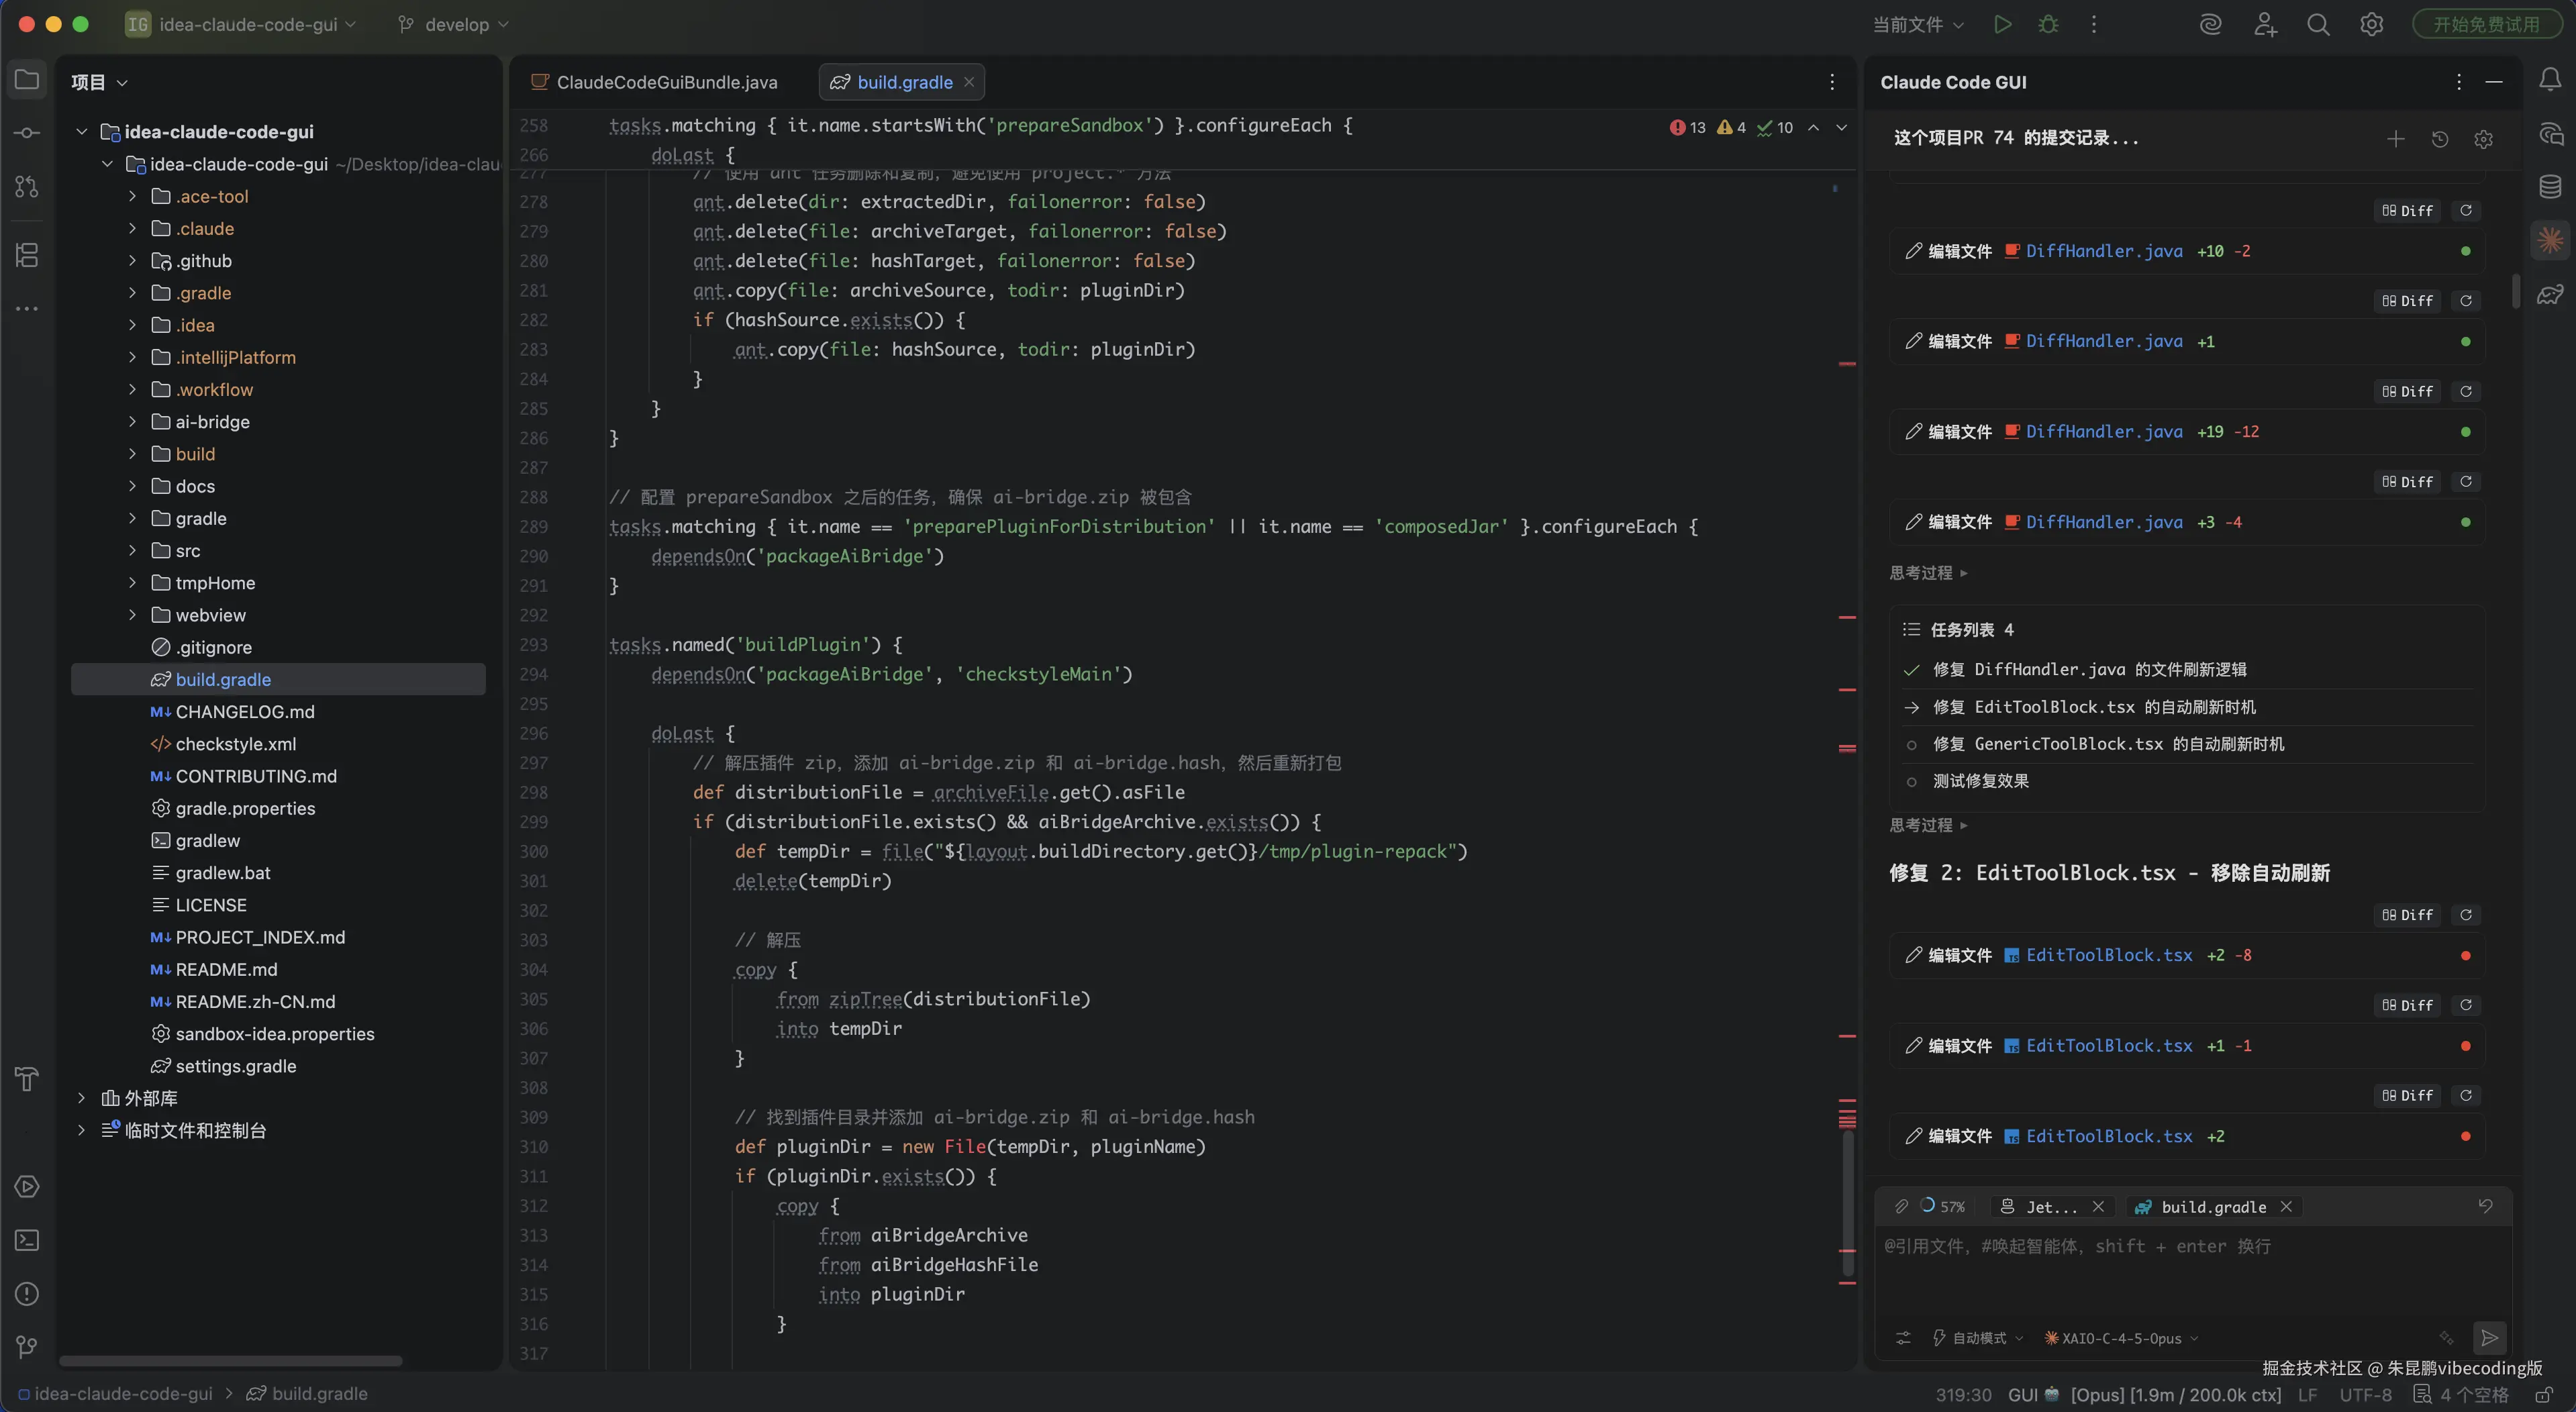Open the Database tool window icon

2549,186
